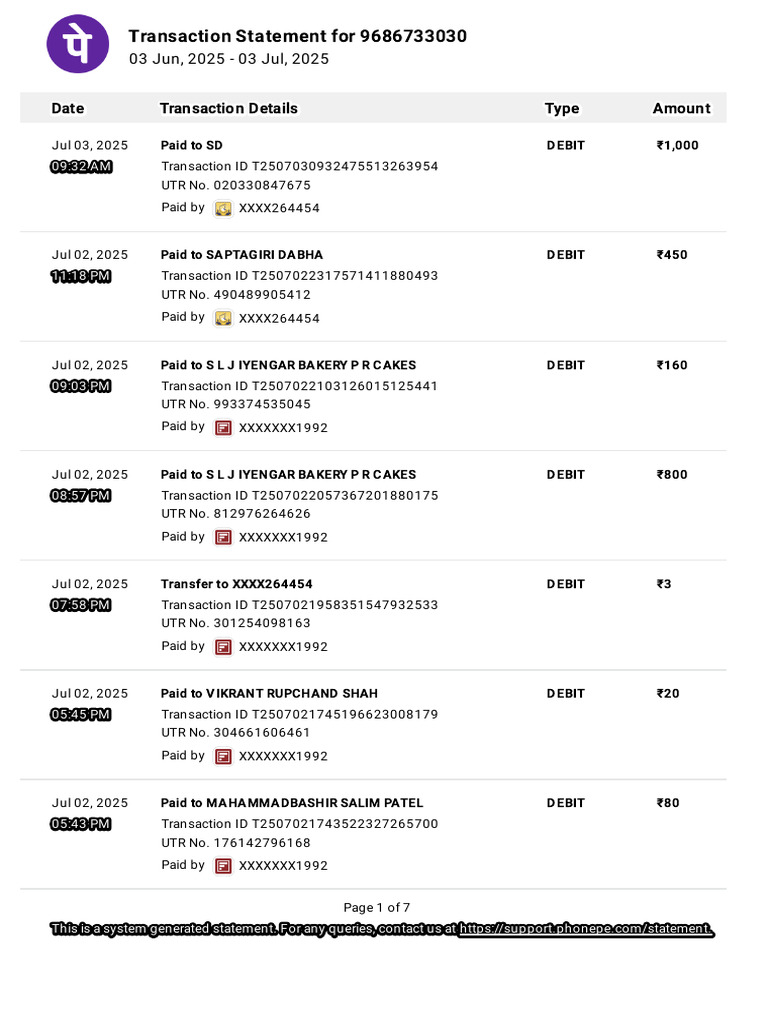Click the Transaction Details column header

228,108
